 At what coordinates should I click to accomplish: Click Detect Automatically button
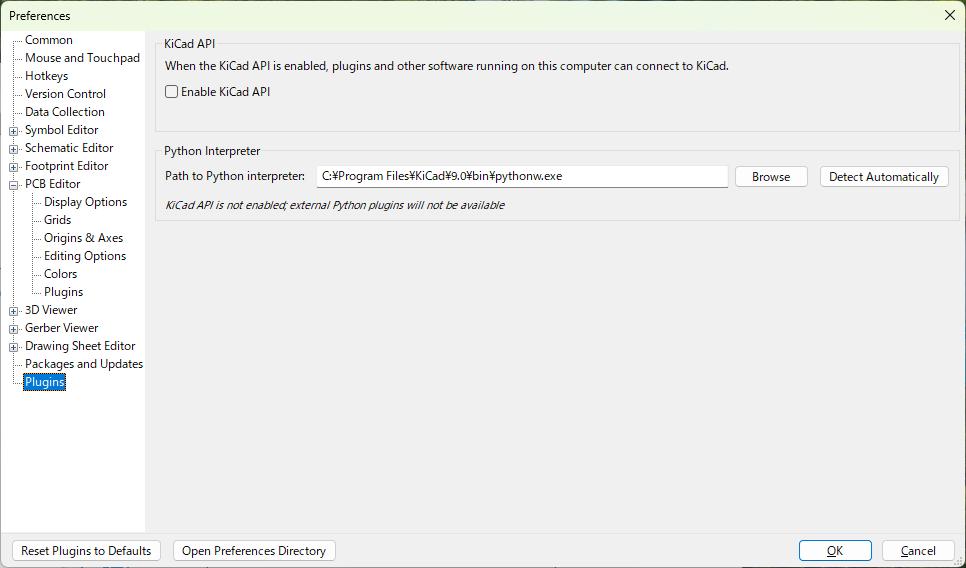click(x=884, y=177)
